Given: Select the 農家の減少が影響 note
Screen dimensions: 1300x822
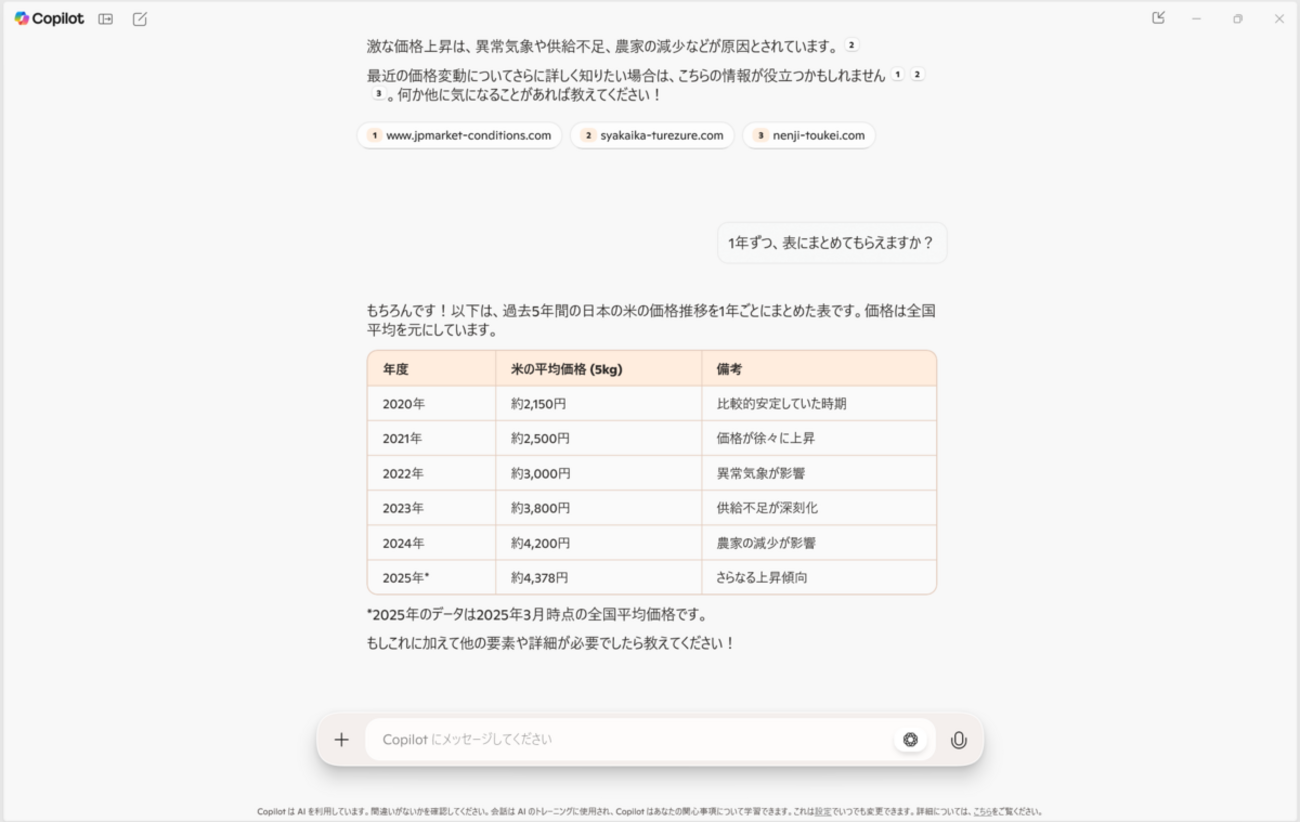Looking at the screenshot, I should coord(819,543).
